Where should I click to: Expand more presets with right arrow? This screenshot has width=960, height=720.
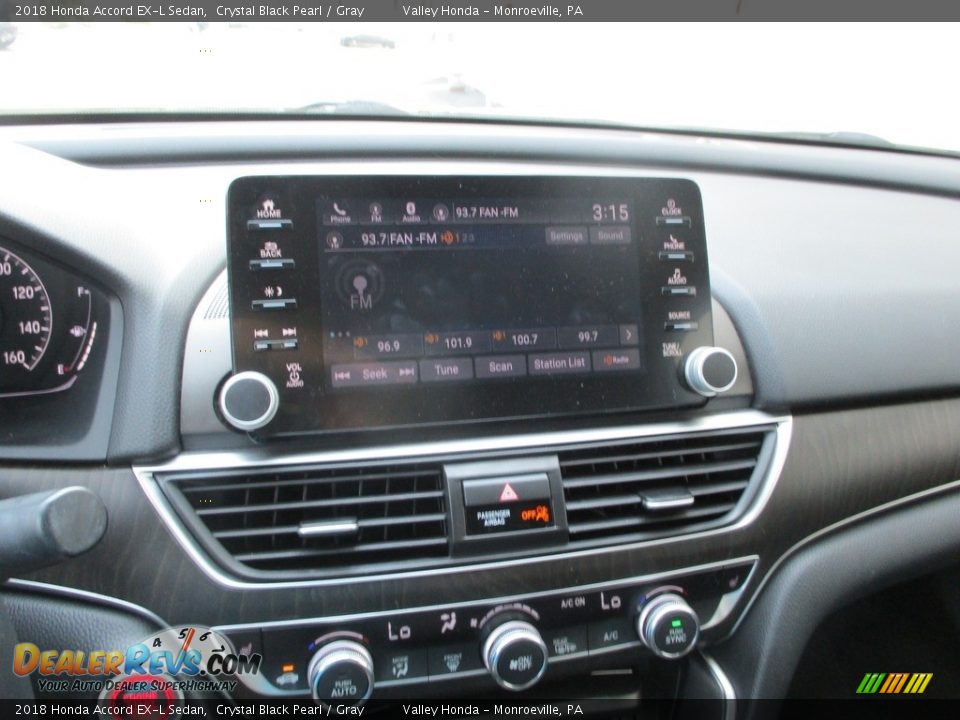[628, 335]
